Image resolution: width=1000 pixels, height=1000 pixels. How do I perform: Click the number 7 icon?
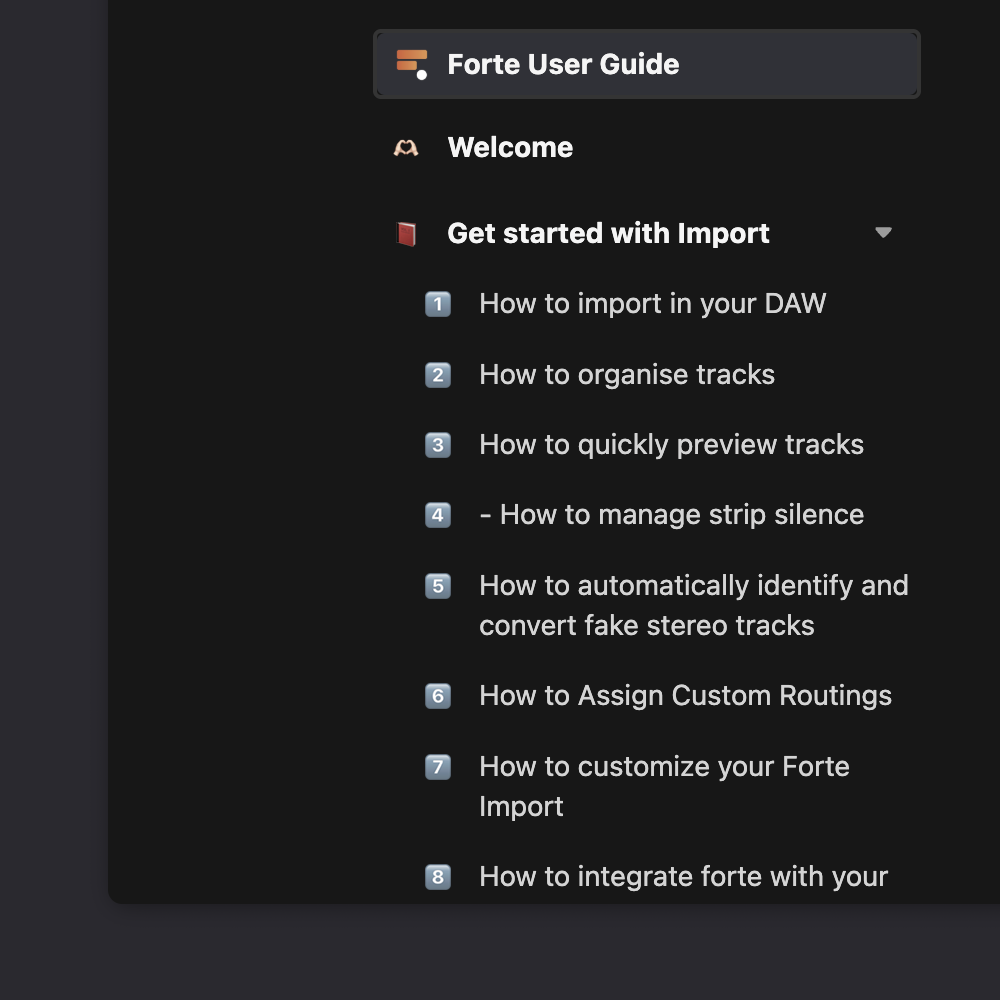click(438, 767)
